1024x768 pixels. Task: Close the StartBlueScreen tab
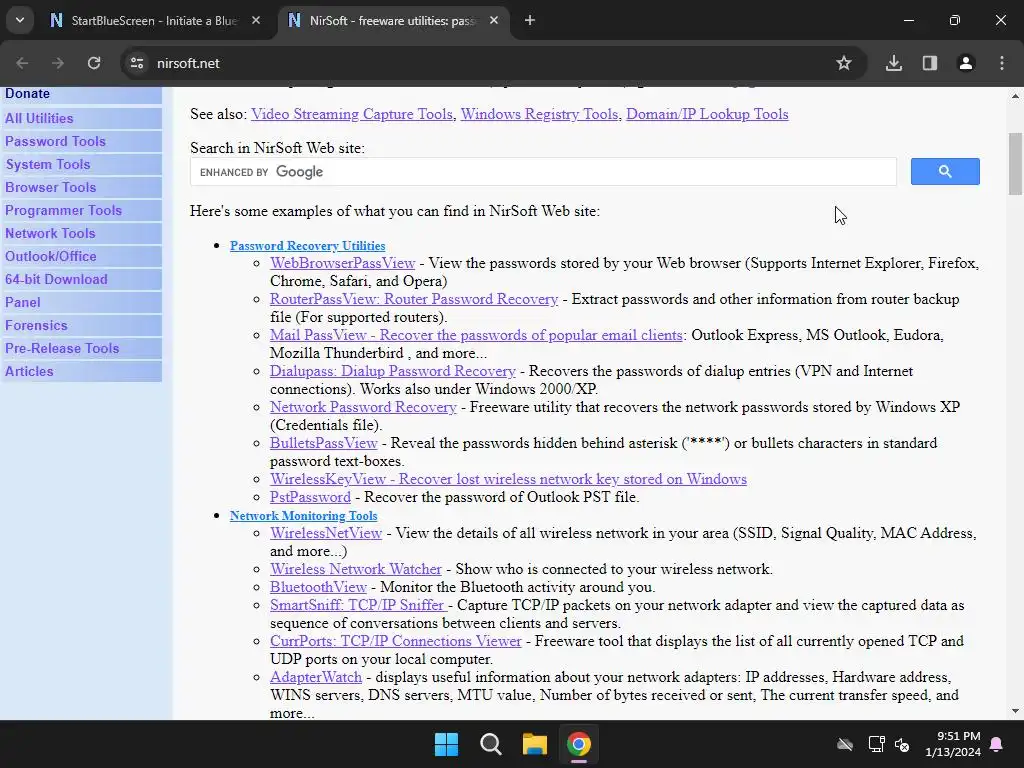[x=256, y=20]
